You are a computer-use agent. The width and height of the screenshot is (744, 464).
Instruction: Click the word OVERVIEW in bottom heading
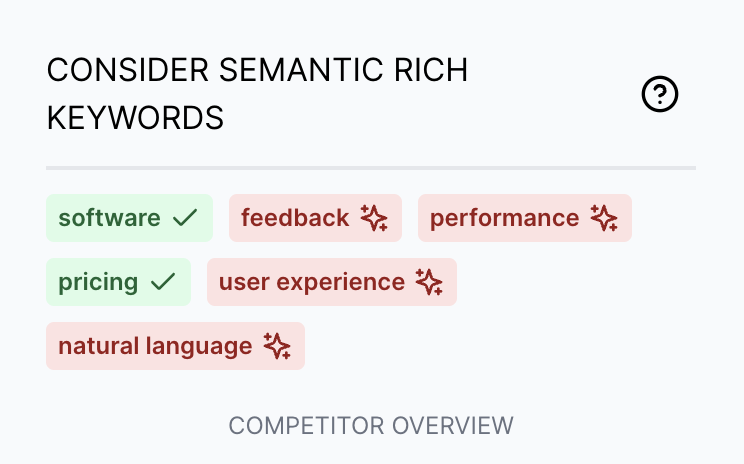coord(453,425)
